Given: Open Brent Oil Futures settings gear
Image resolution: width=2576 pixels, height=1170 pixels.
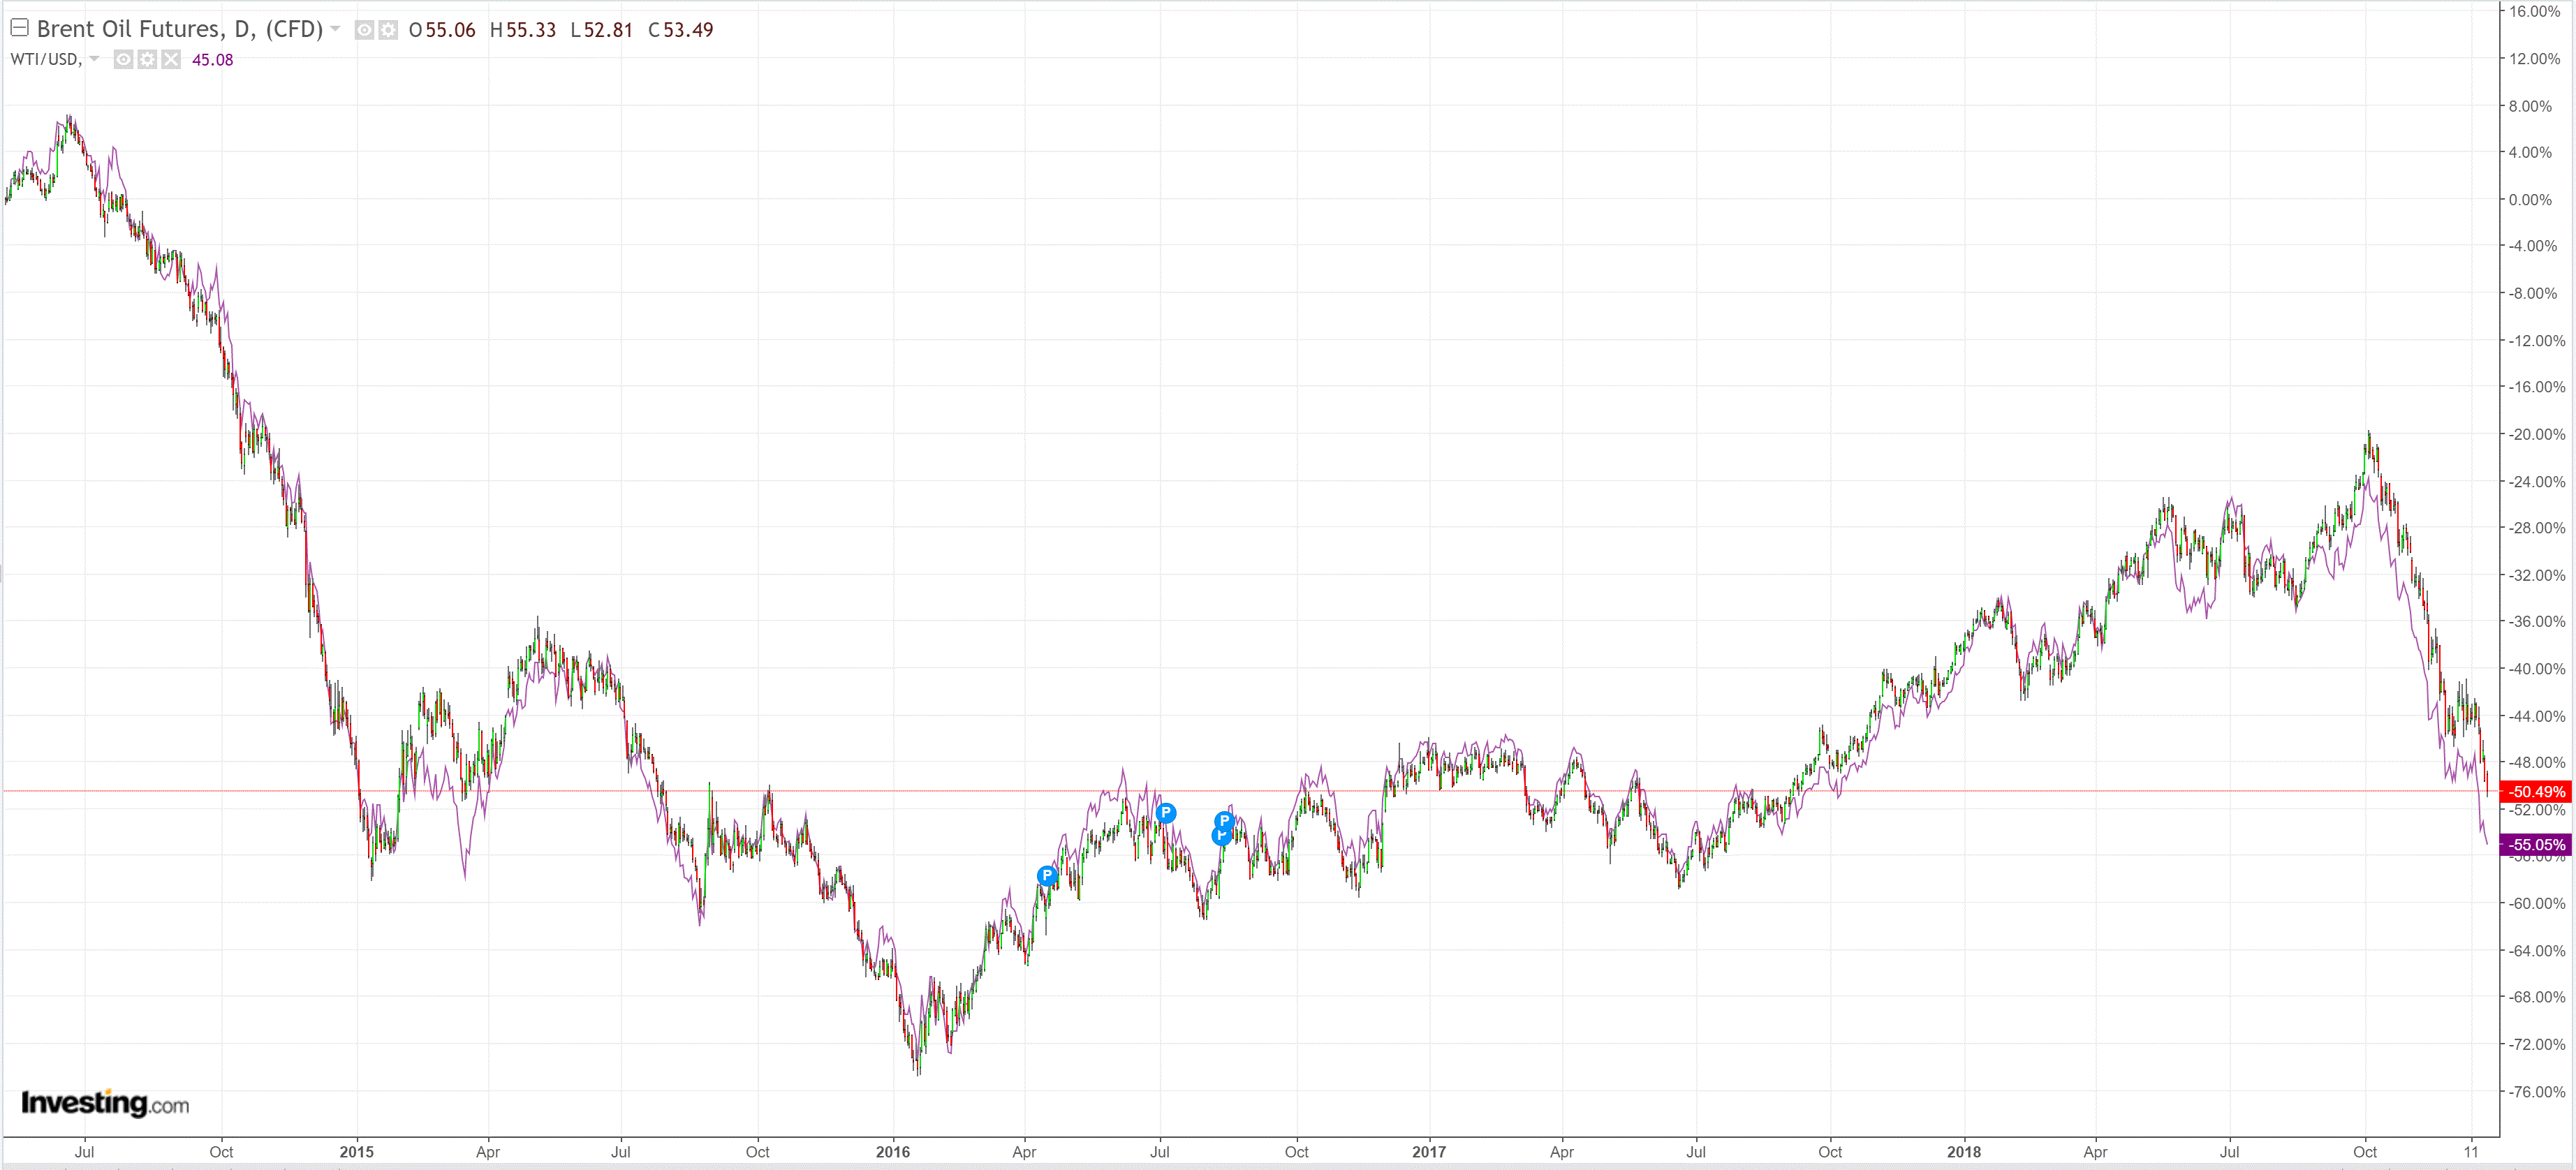Looking at the screenshot, I should (387, 30).
